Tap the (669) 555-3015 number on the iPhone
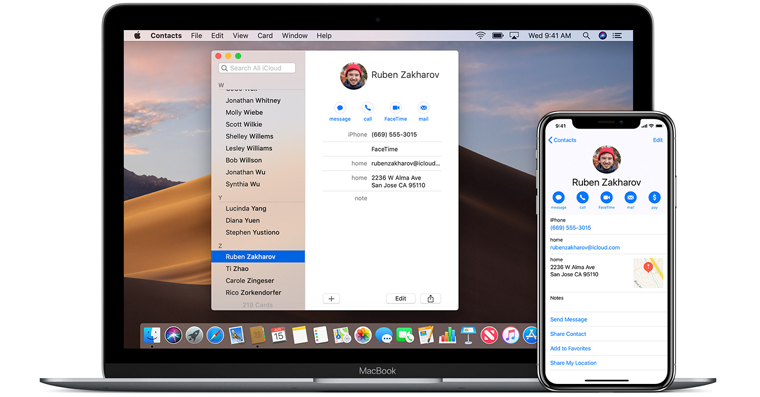Image resolution: width=760 pixels, height=397 pixels. (570, 228)
